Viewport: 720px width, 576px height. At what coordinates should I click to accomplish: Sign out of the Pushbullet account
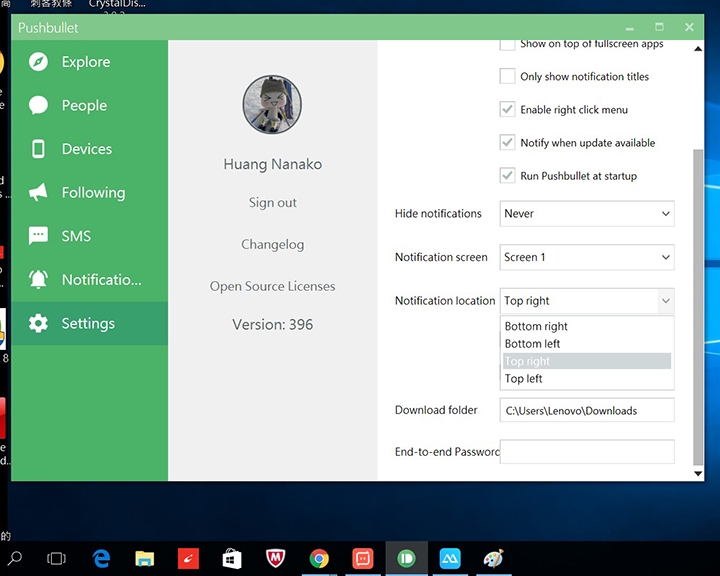pos(272,203)
